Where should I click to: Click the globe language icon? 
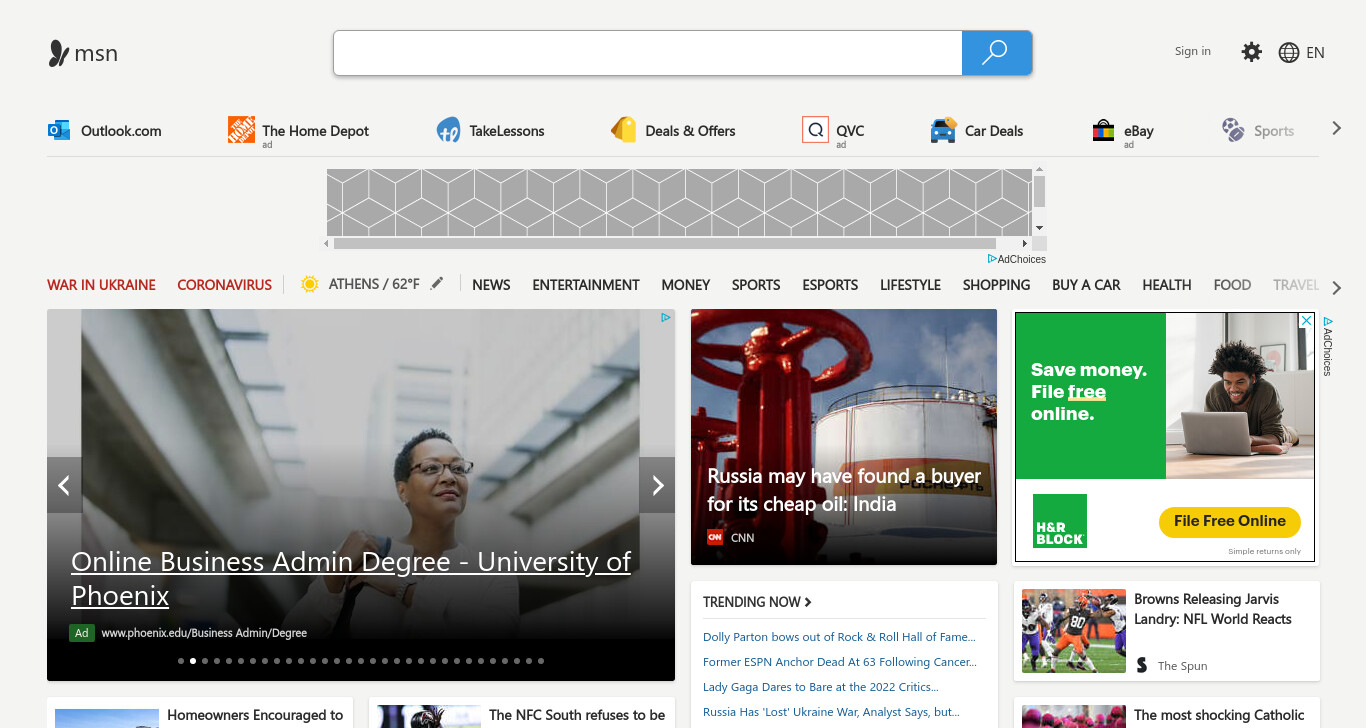click(1289, 53)
